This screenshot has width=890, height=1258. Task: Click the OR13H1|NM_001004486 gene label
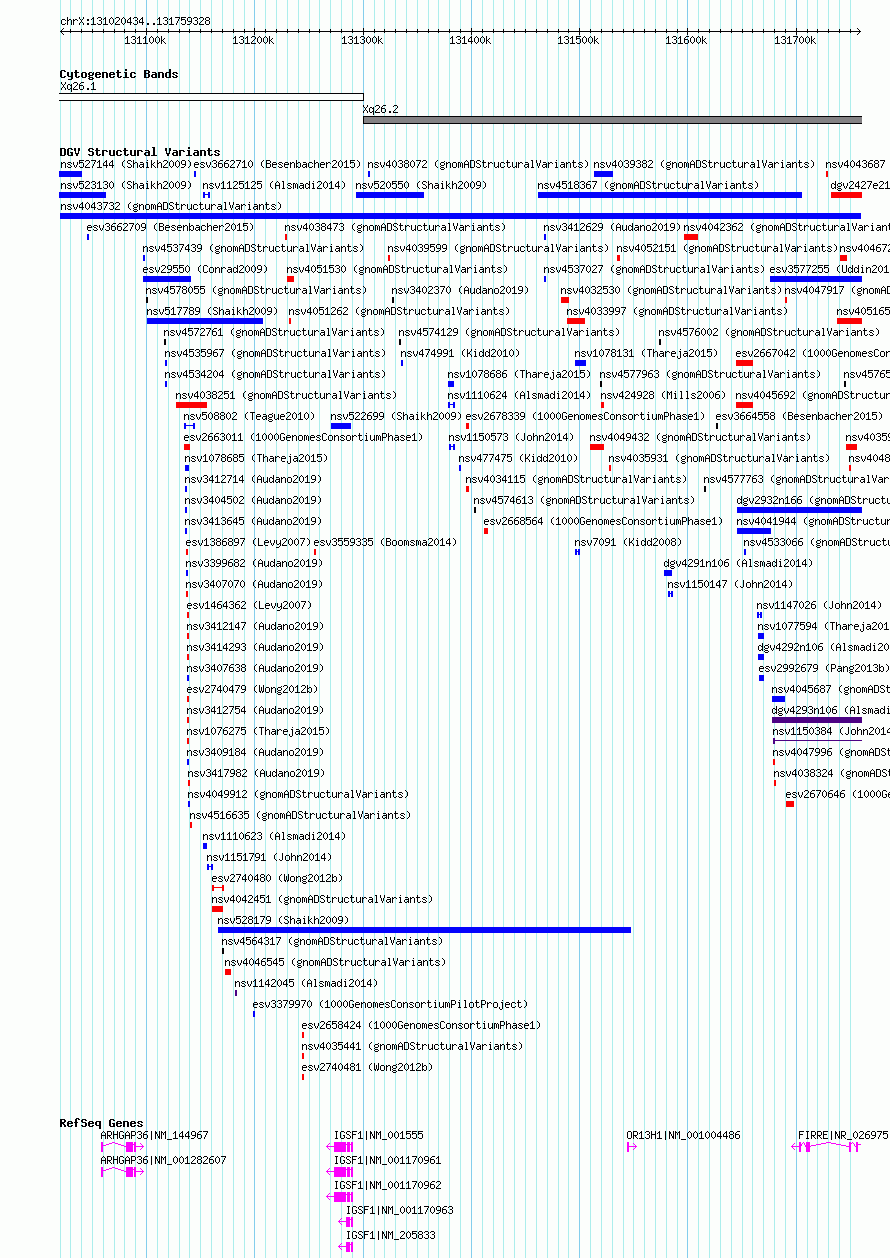[x=683, y=1135]
